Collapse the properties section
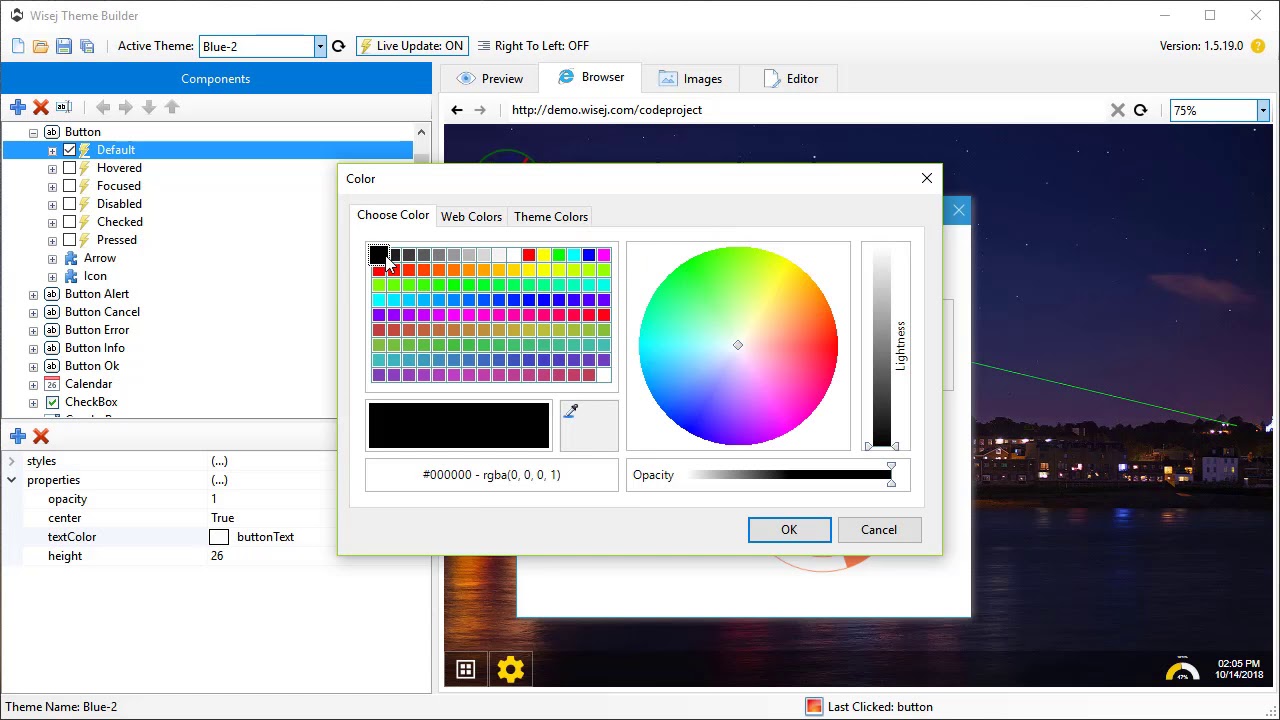The height and width of the screenshot is (720, 1280). (11, 480)
